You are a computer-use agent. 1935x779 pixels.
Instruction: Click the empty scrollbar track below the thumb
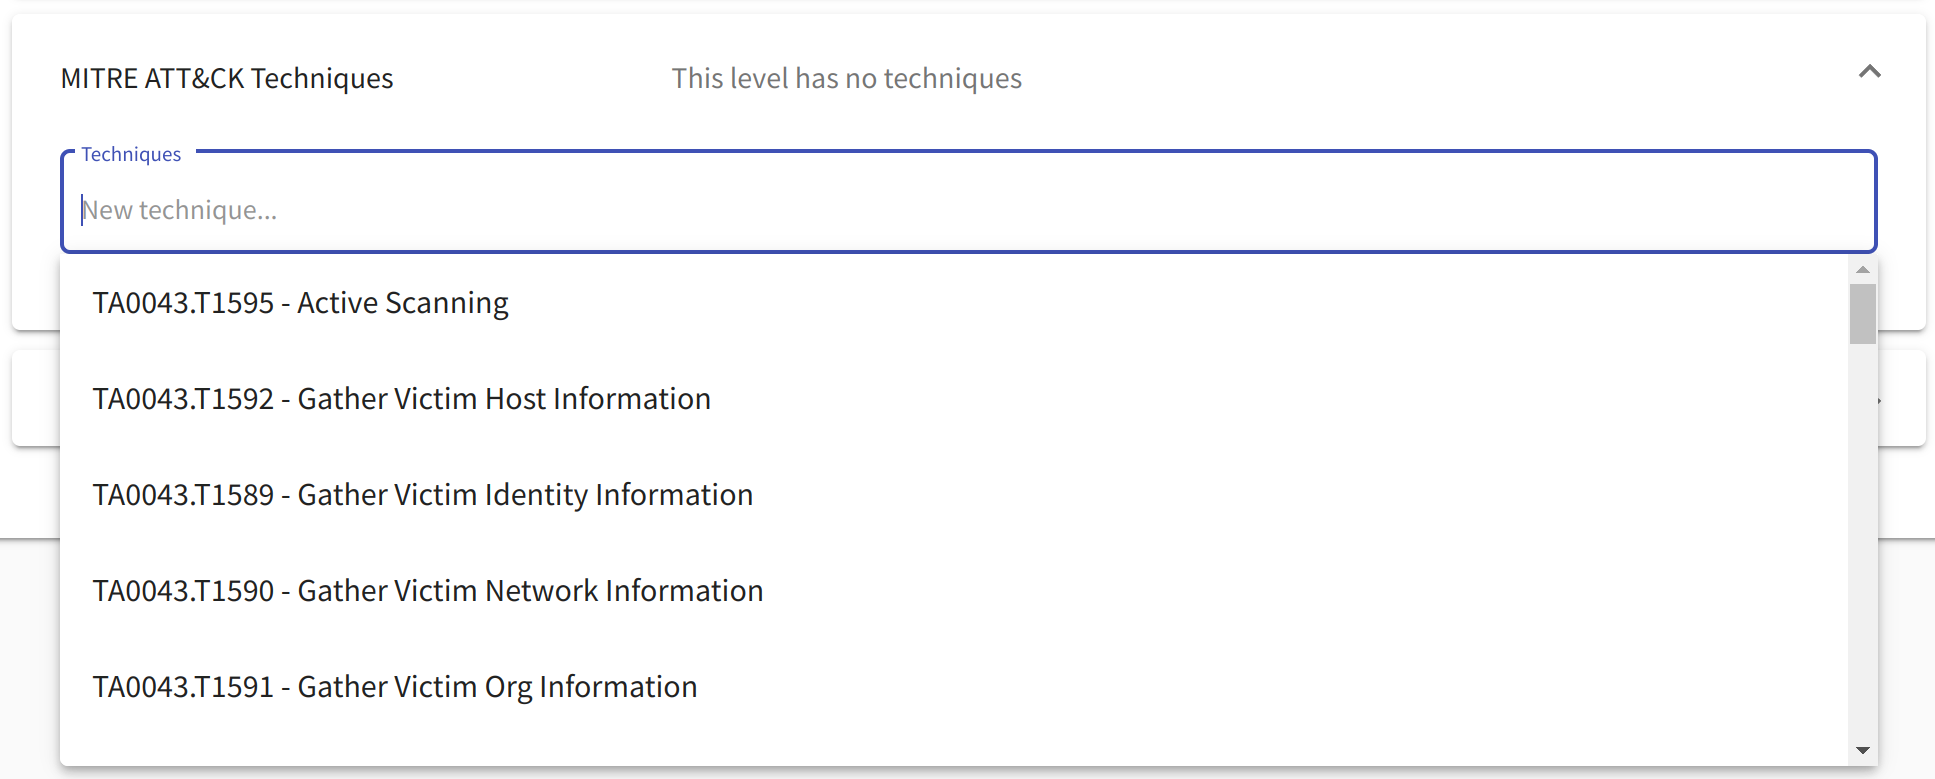1862,540
